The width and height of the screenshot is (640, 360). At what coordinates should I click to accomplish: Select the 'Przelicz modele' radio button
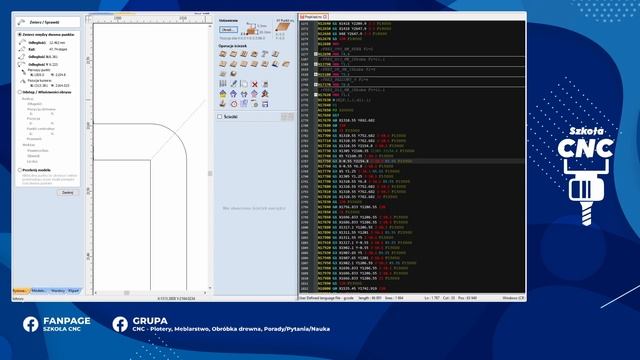[x=20, y=170]
